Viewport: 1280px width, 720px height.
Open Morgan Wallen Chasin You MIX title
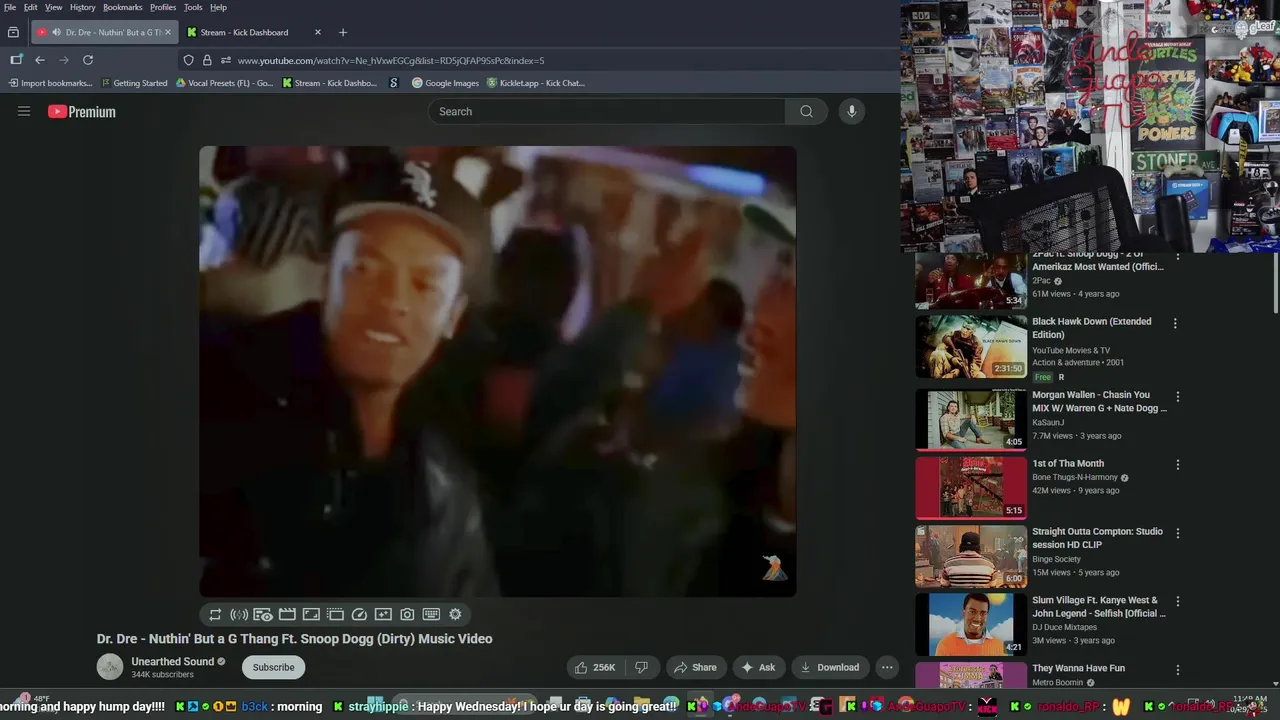(1099, 401)
